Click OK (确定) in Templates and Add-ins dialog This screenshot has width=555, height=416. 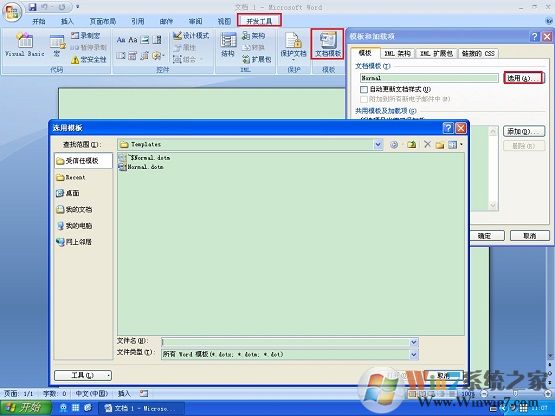click(487, 235)
